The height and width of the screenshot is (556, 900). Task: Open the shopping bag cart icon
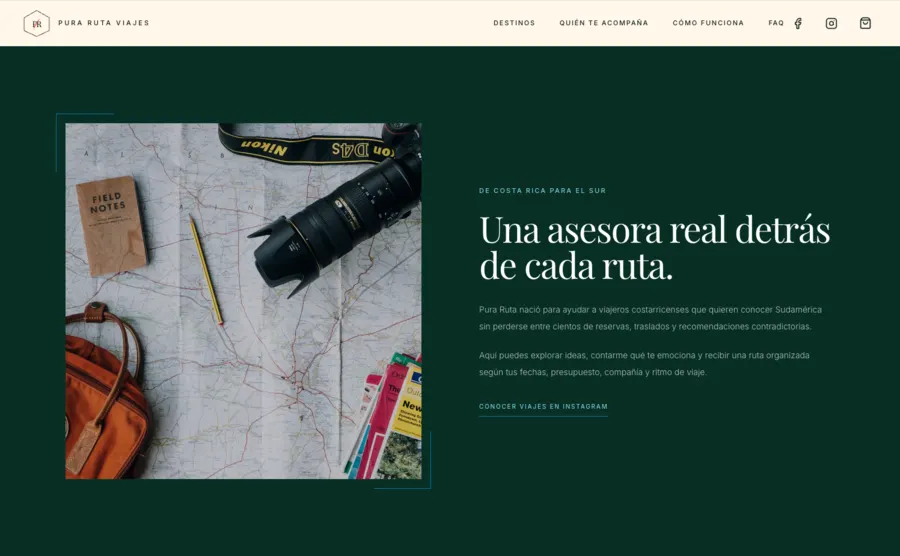coord(865,23)
